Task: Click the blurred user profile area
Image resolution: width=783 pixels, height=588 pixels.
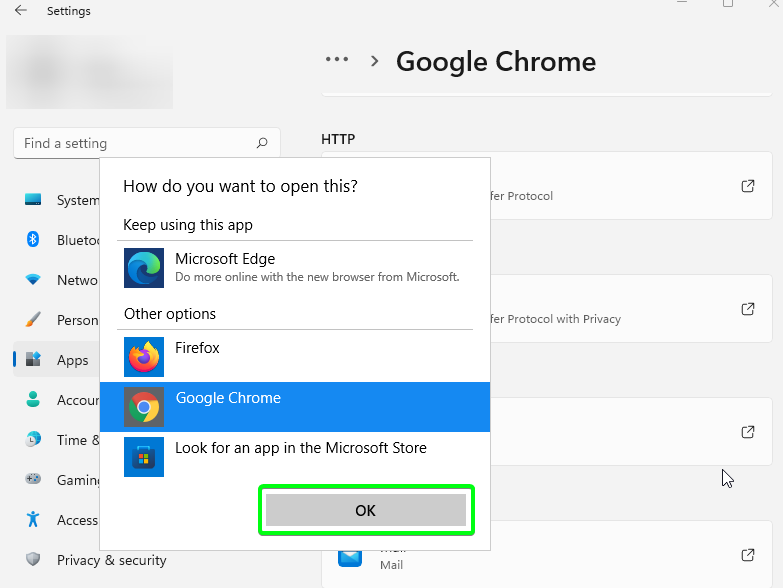Action: pyautogui.click(x=89, y=72)
